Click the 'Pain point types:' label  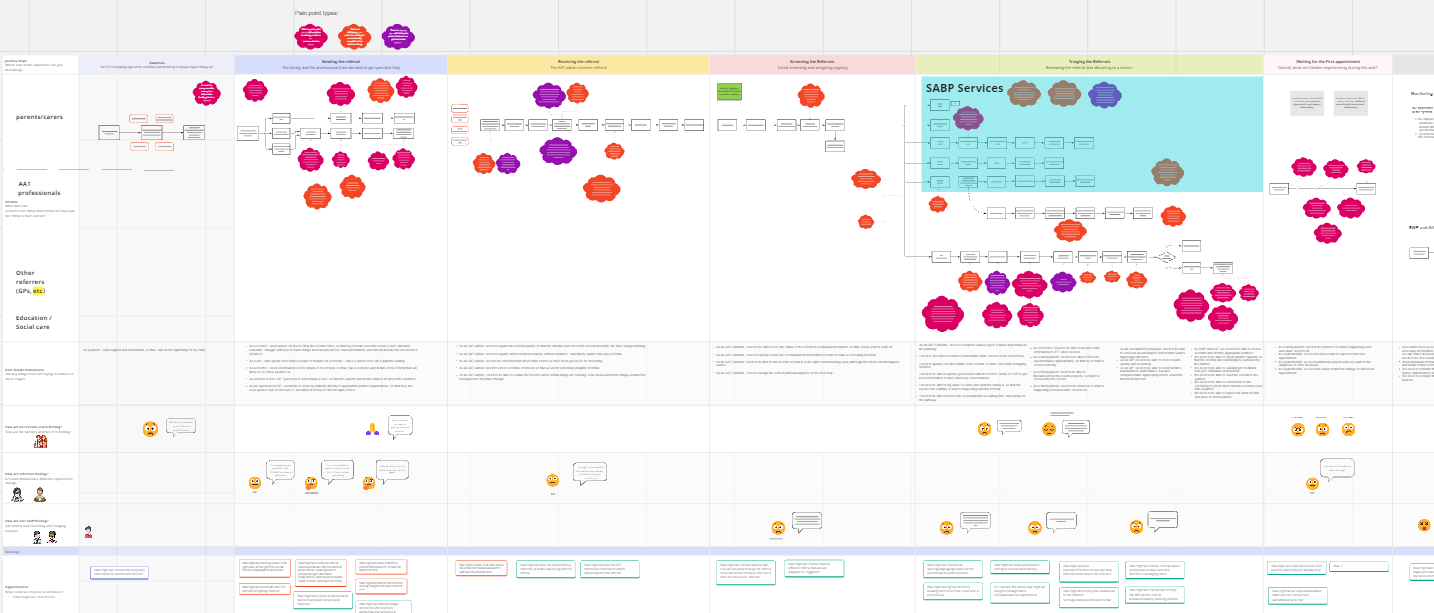316,13
